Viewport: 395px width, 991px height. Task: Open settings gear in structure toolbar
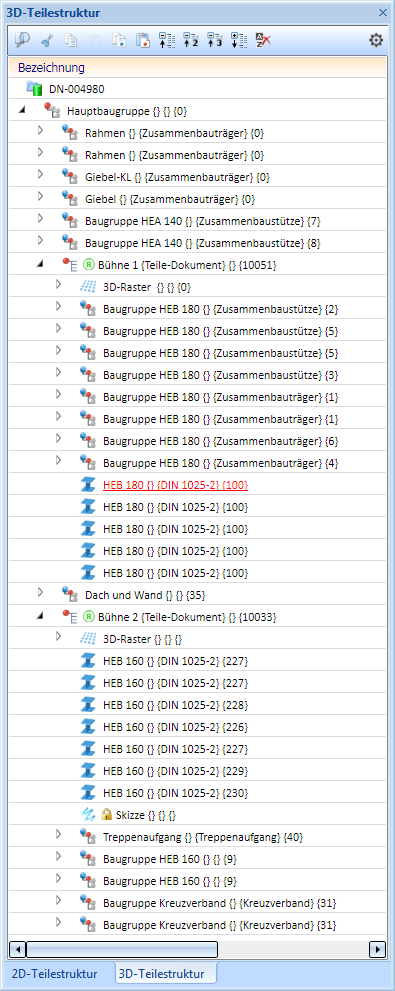click(376, 40)
